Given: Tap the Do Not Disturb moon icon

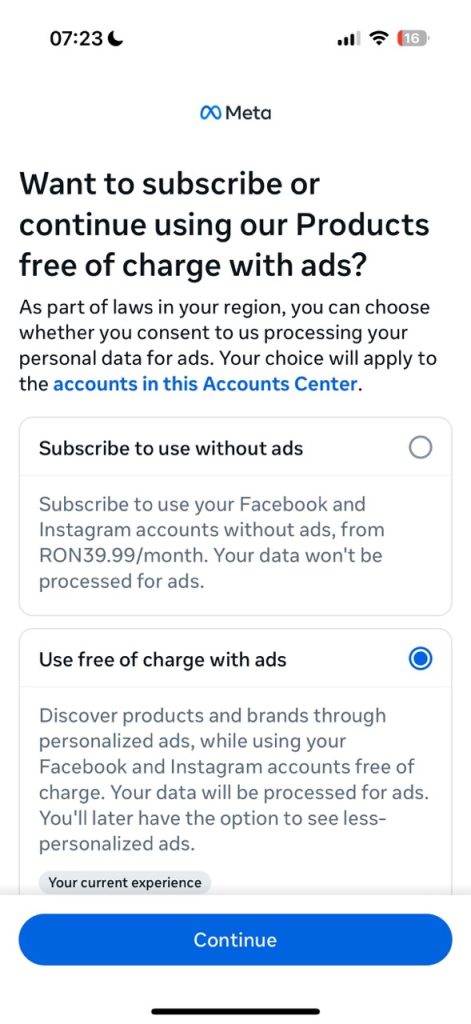Looking at the screenshot, I should click(116, 39).
